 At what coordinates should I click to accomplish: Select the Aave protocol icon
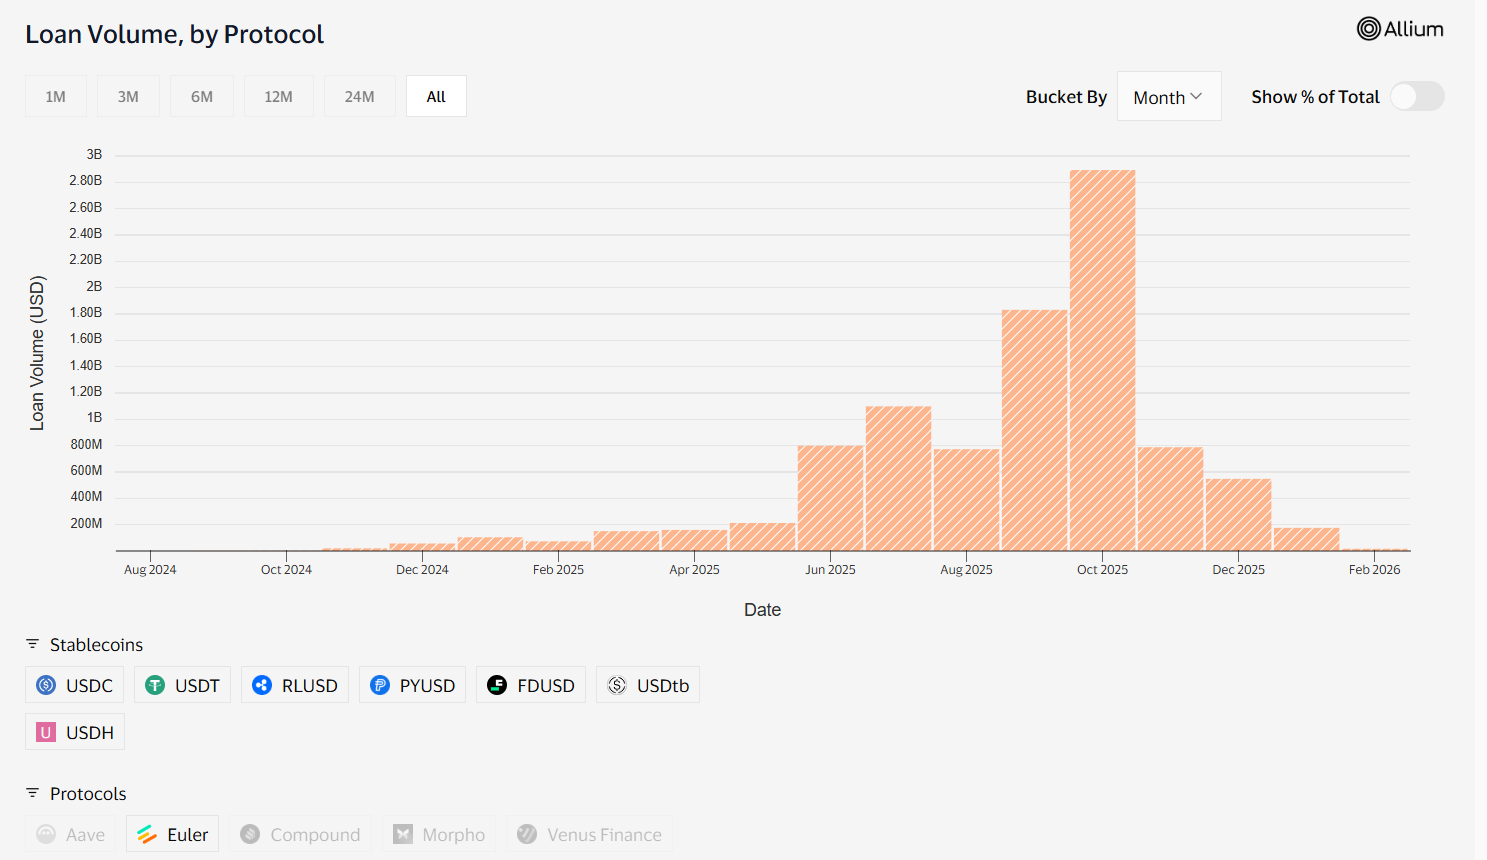47,833
